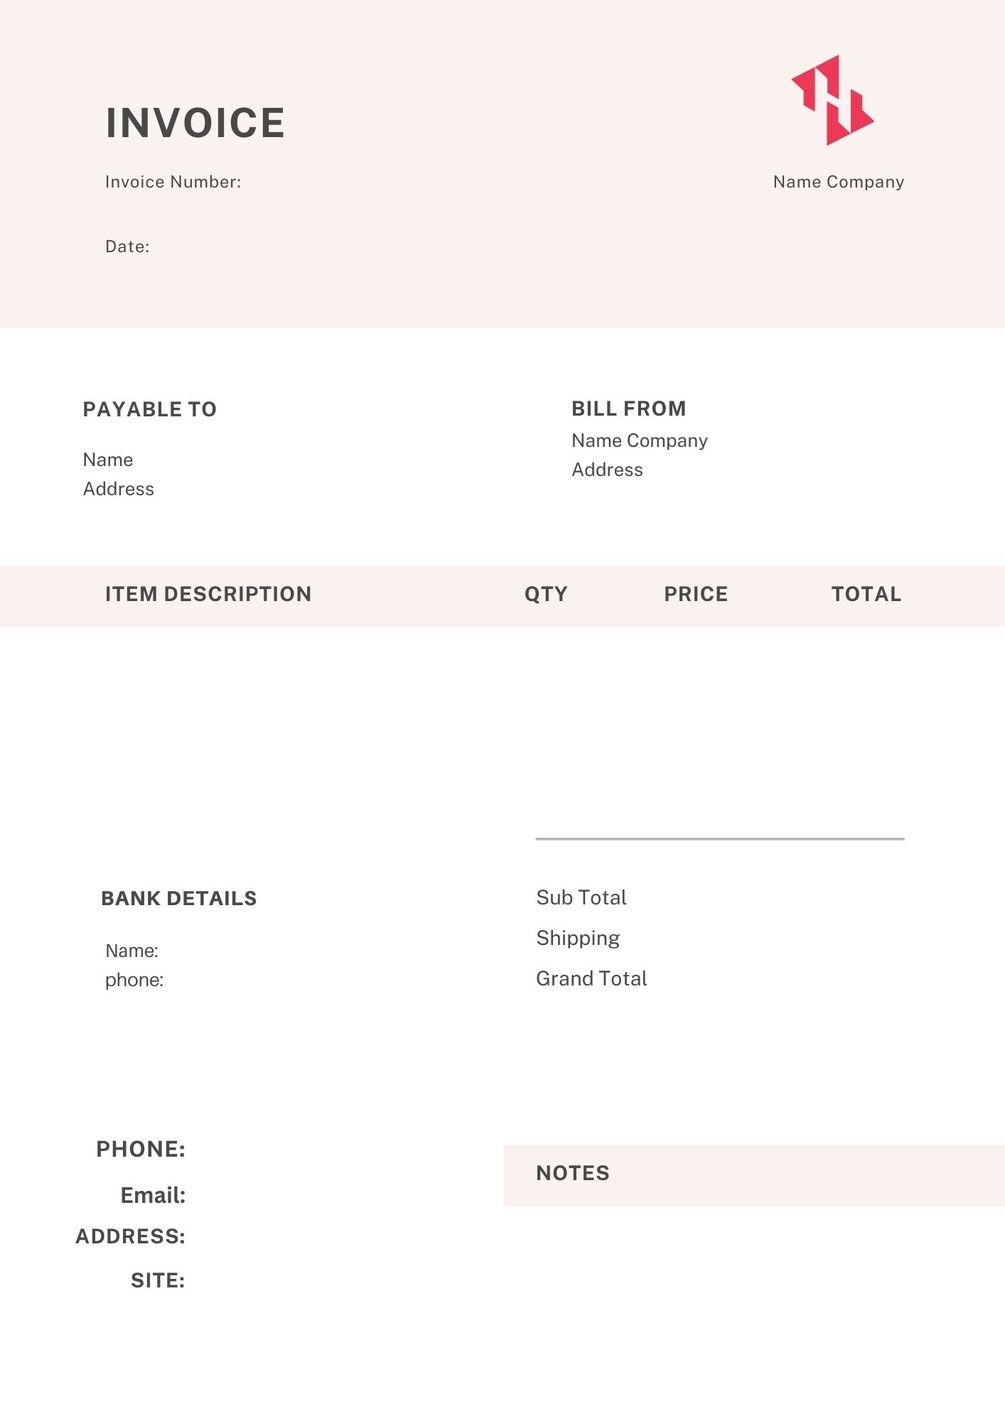The width and height of the screenshot is (1005, 1421).
Task: Click the Invoice Number field label
Action: click(x=173, y=182)
